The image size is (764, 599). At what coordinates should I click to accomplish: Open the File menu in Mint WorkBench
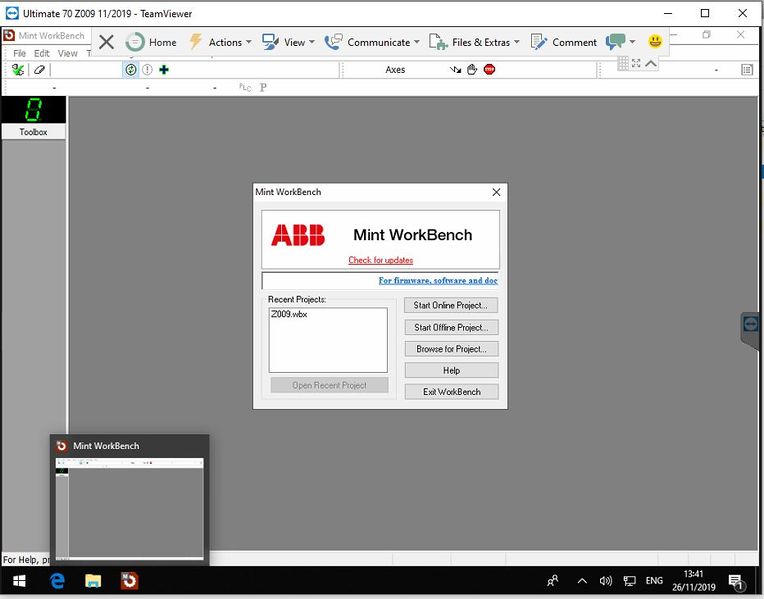click(x=19, y=53)
